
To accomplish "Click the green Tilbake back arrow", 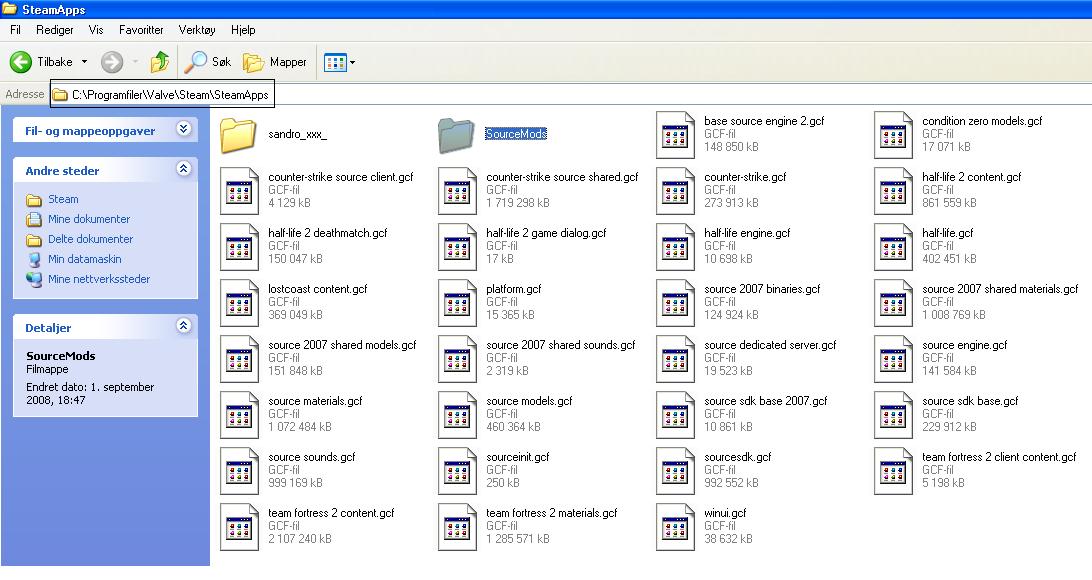I will pos(21,62).
